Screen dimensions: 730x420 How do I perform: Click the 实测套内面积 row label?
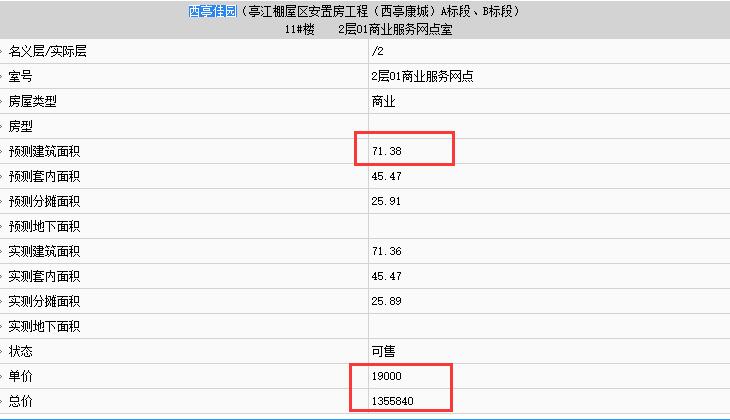44,277
